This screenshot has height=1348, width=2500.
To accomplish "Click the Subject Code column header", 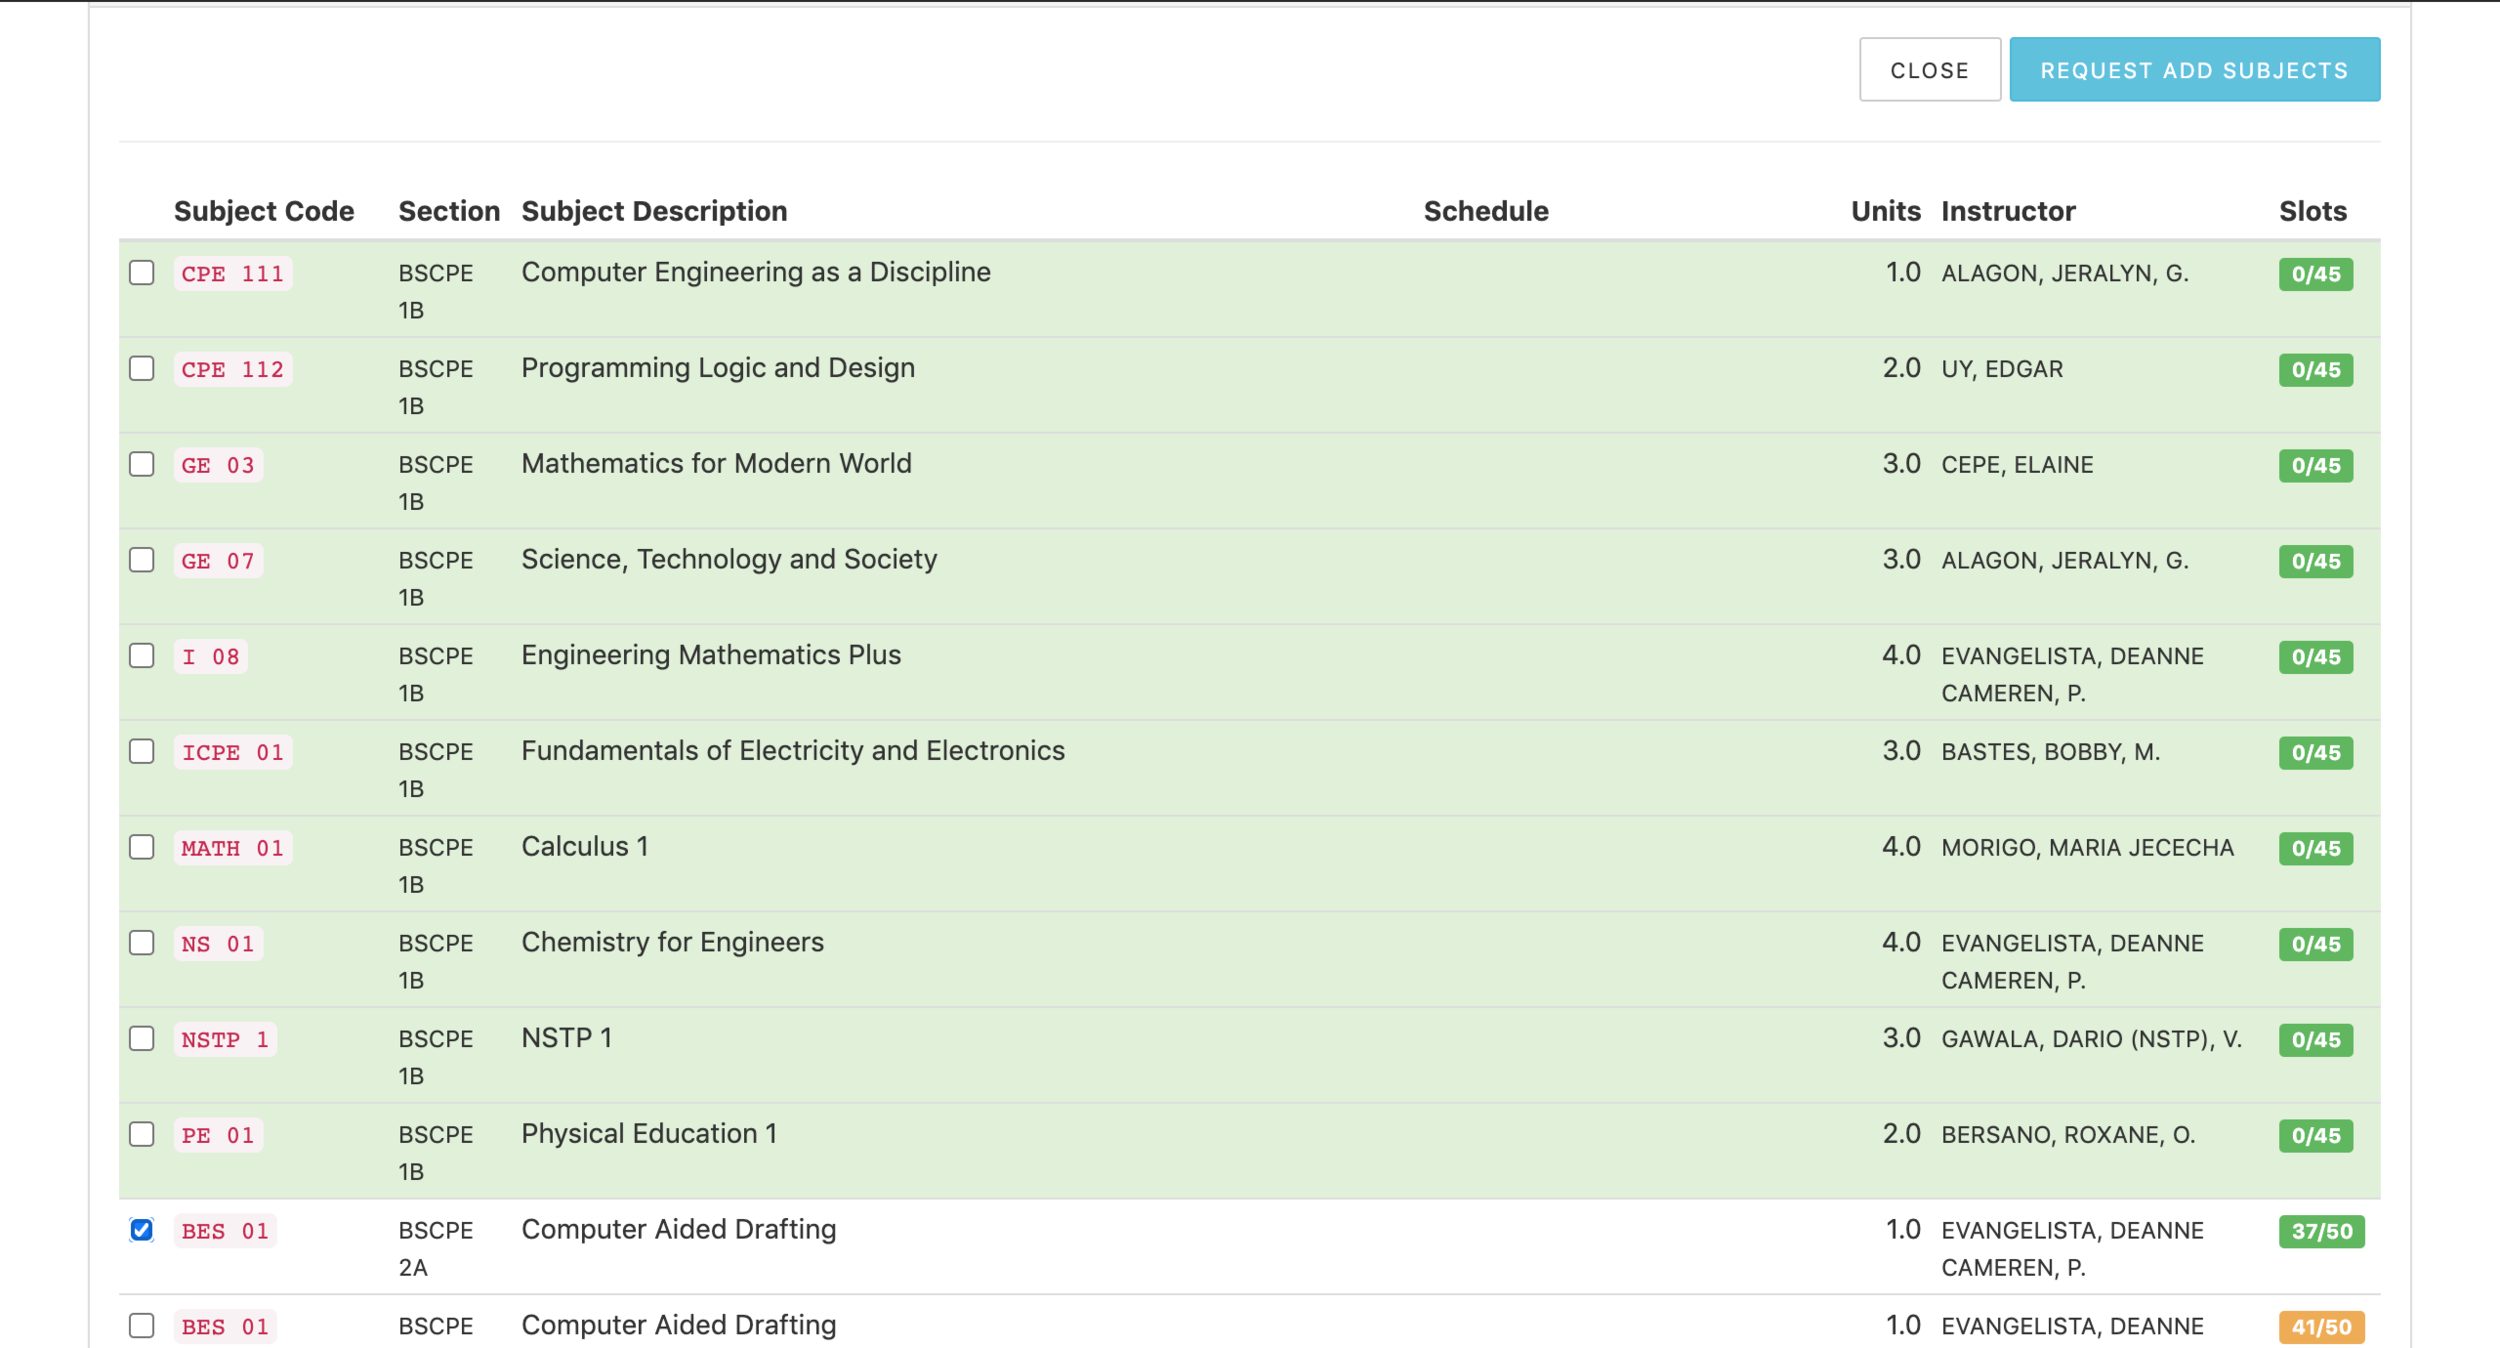I will 264,211.
